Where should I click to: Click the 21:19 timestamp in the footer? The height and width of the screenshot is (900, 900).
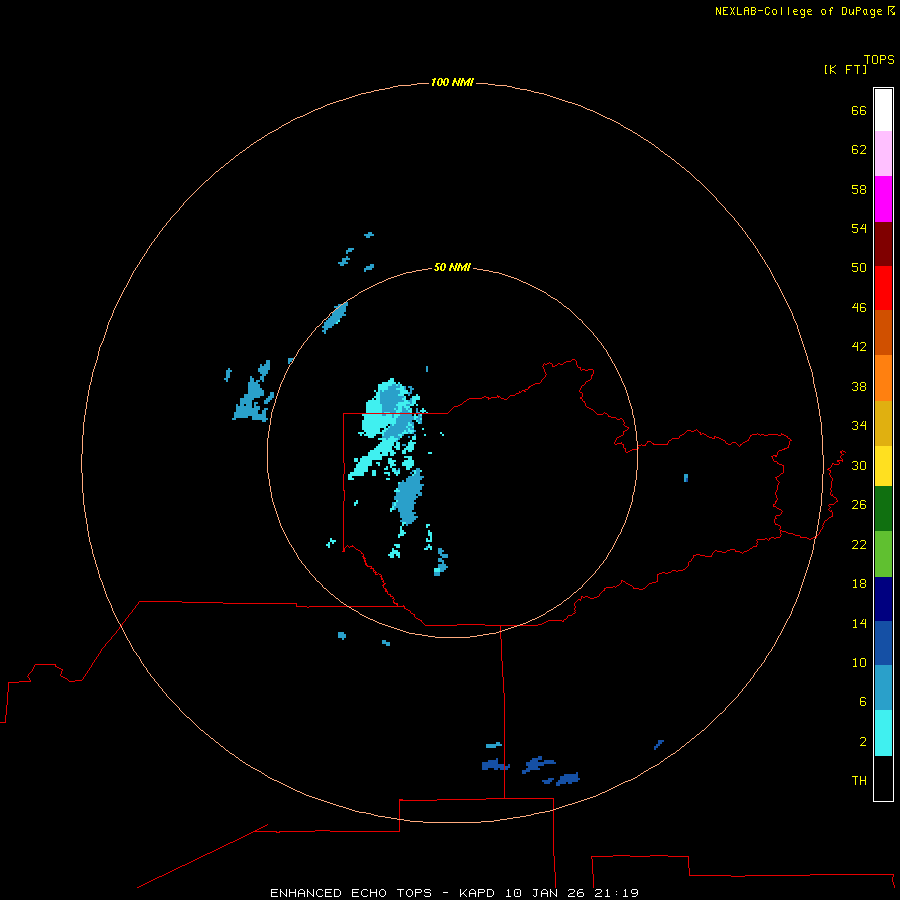pos(616,893)
